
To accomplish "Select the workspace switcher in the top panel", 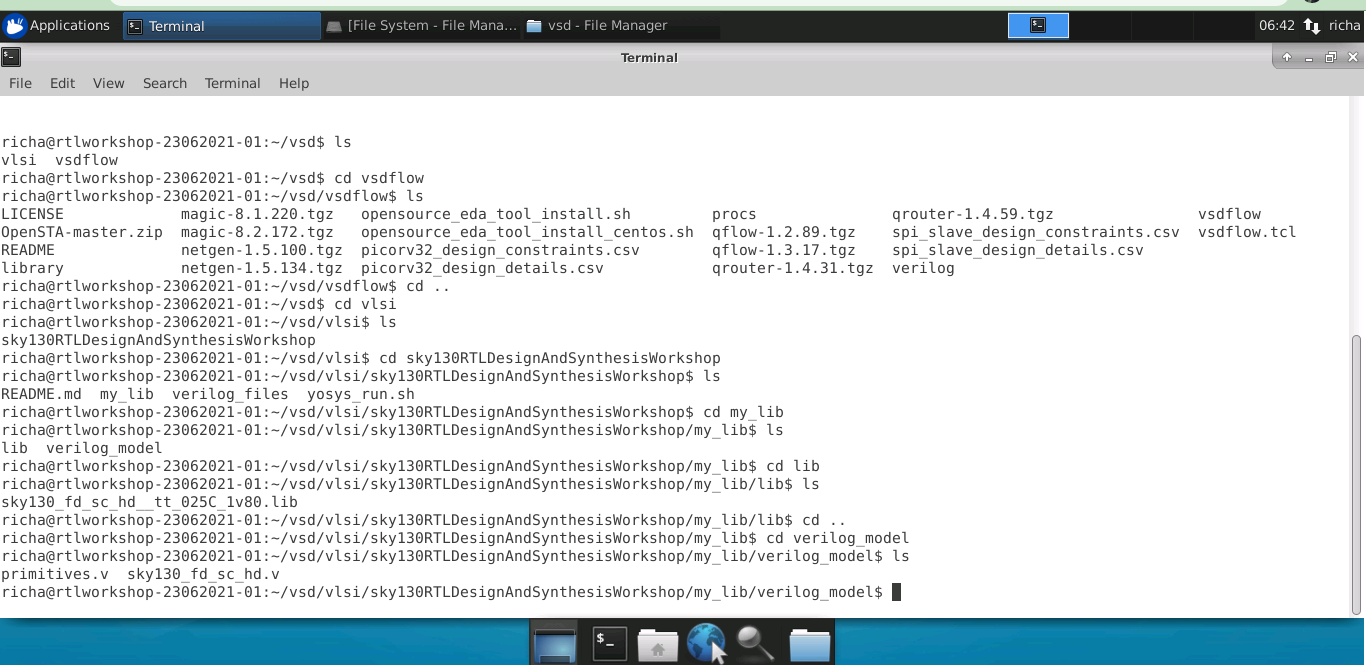I will pos(1038,25).
